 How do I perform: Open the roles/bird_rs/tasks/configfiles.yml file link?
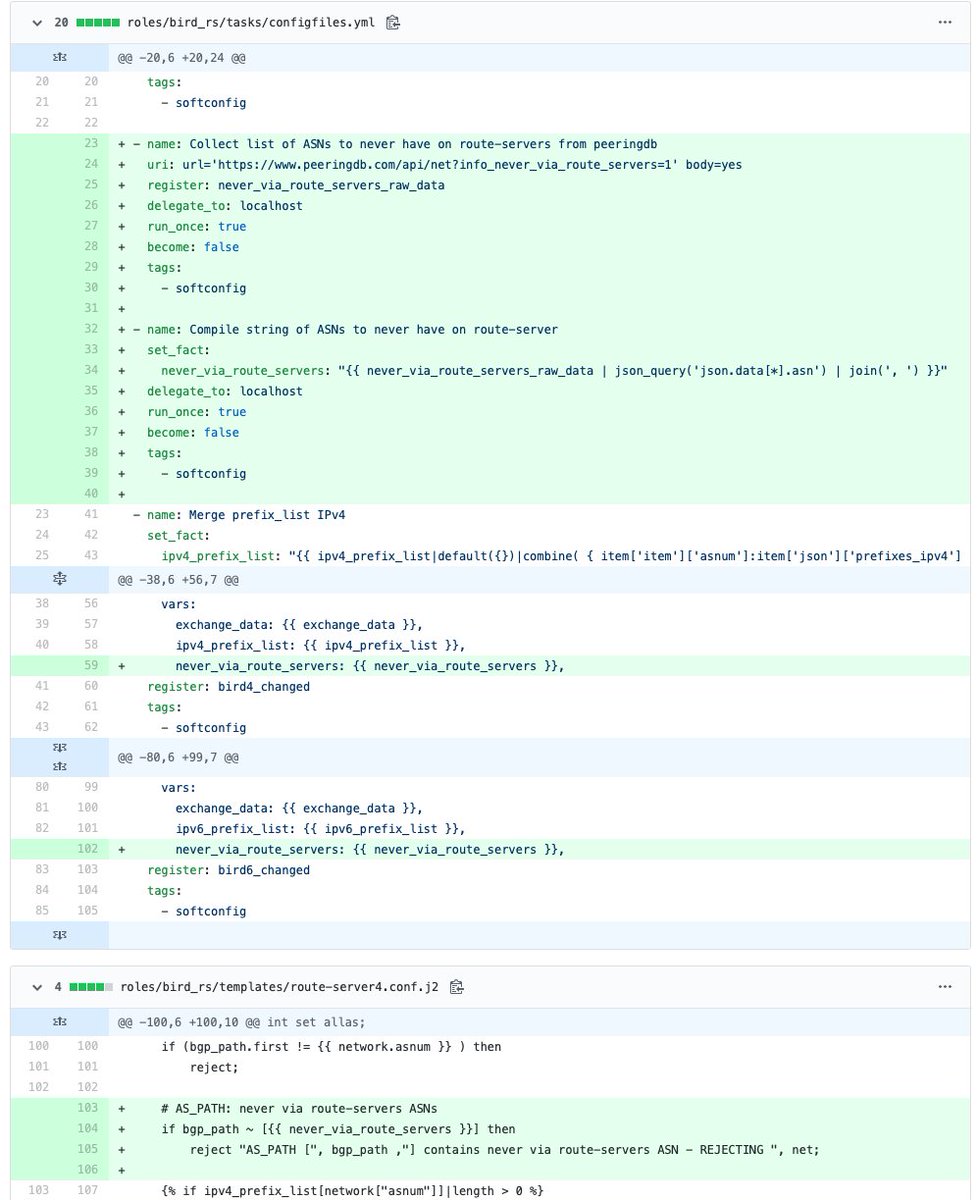pyautogui.click(x=251, y=22)
